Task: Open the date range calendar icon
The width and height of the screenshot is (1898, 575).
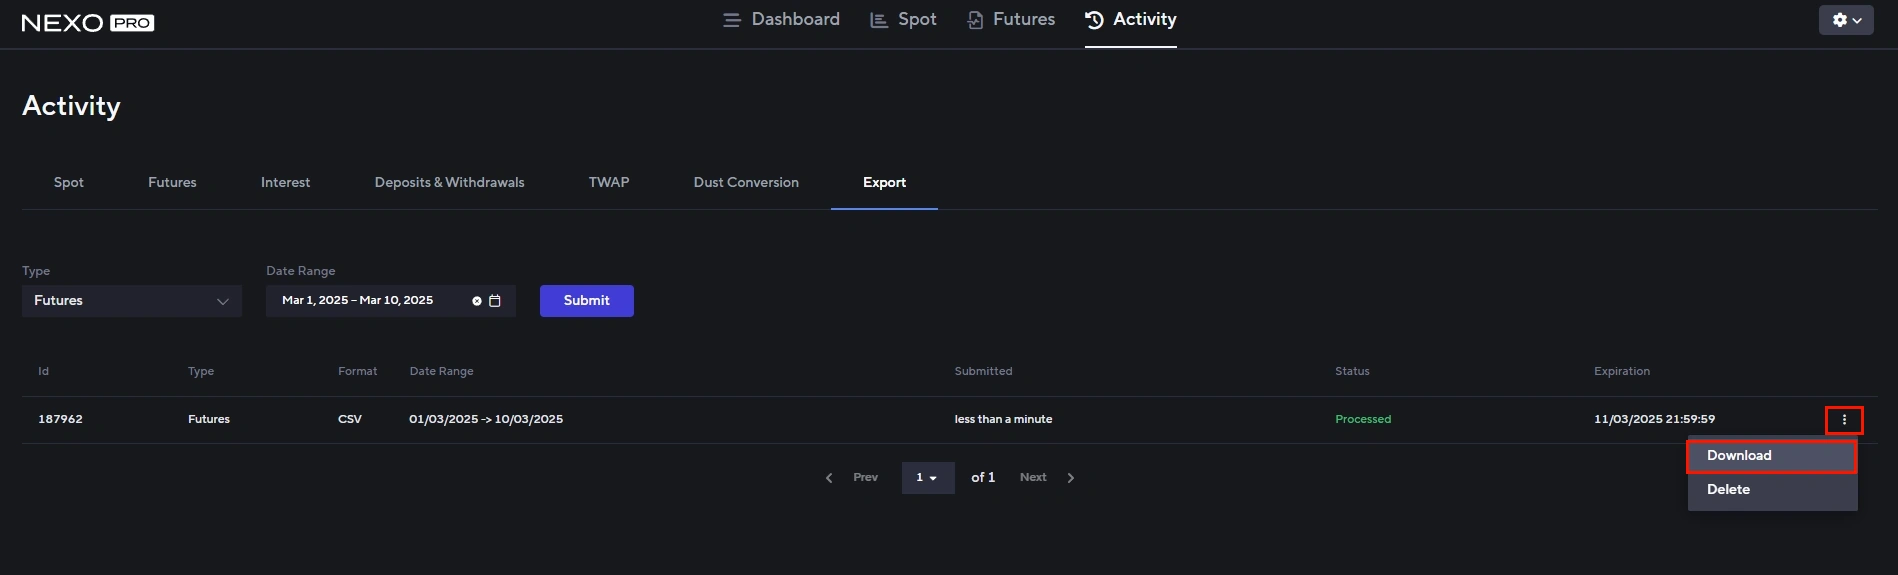Action: tap(495, 301)
